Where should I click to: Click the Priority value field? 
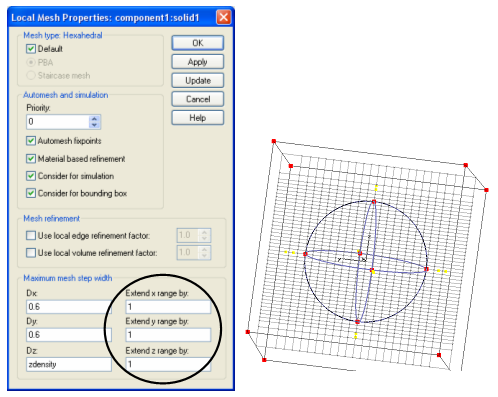(58, 122)
